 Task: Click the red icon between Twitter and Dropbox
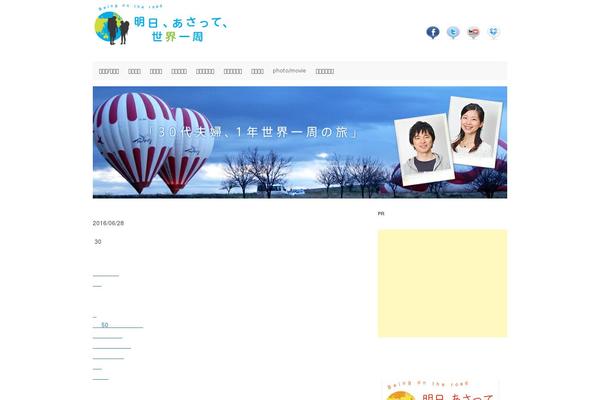473,33
